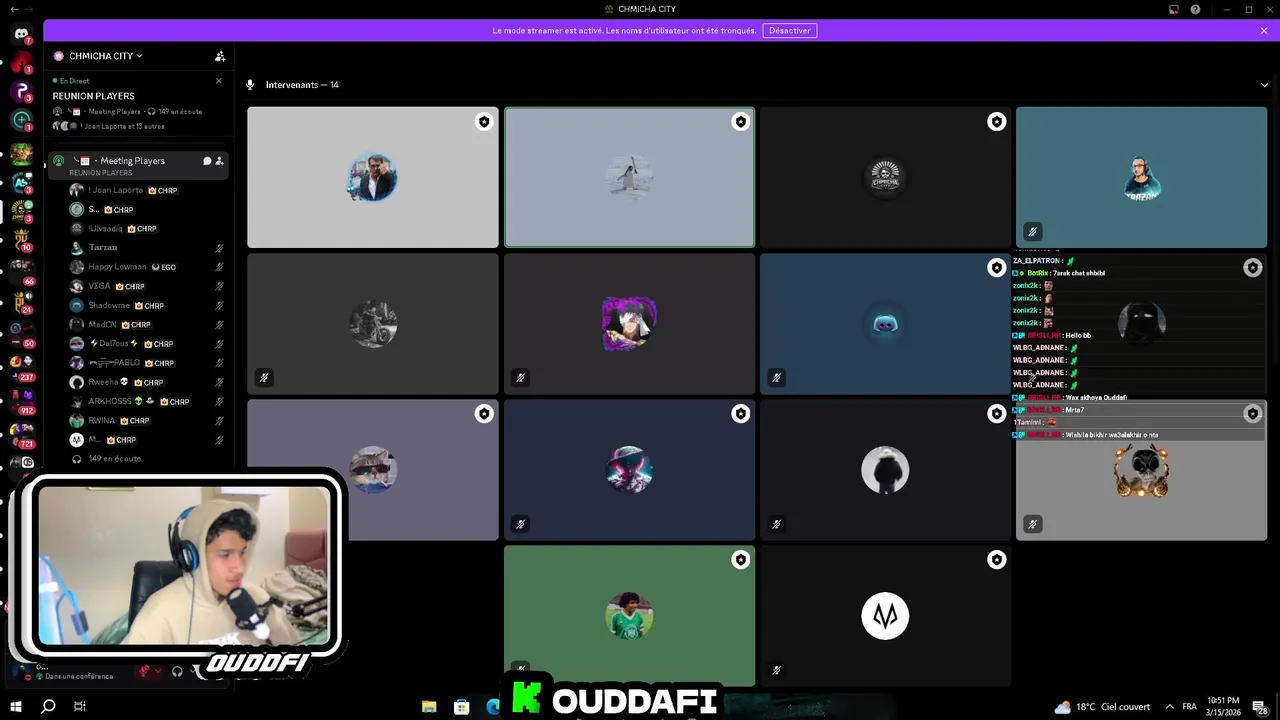The image size is (1280, 720).
Task: Click Intervenants — 14 header
Action: coord(302,85)
